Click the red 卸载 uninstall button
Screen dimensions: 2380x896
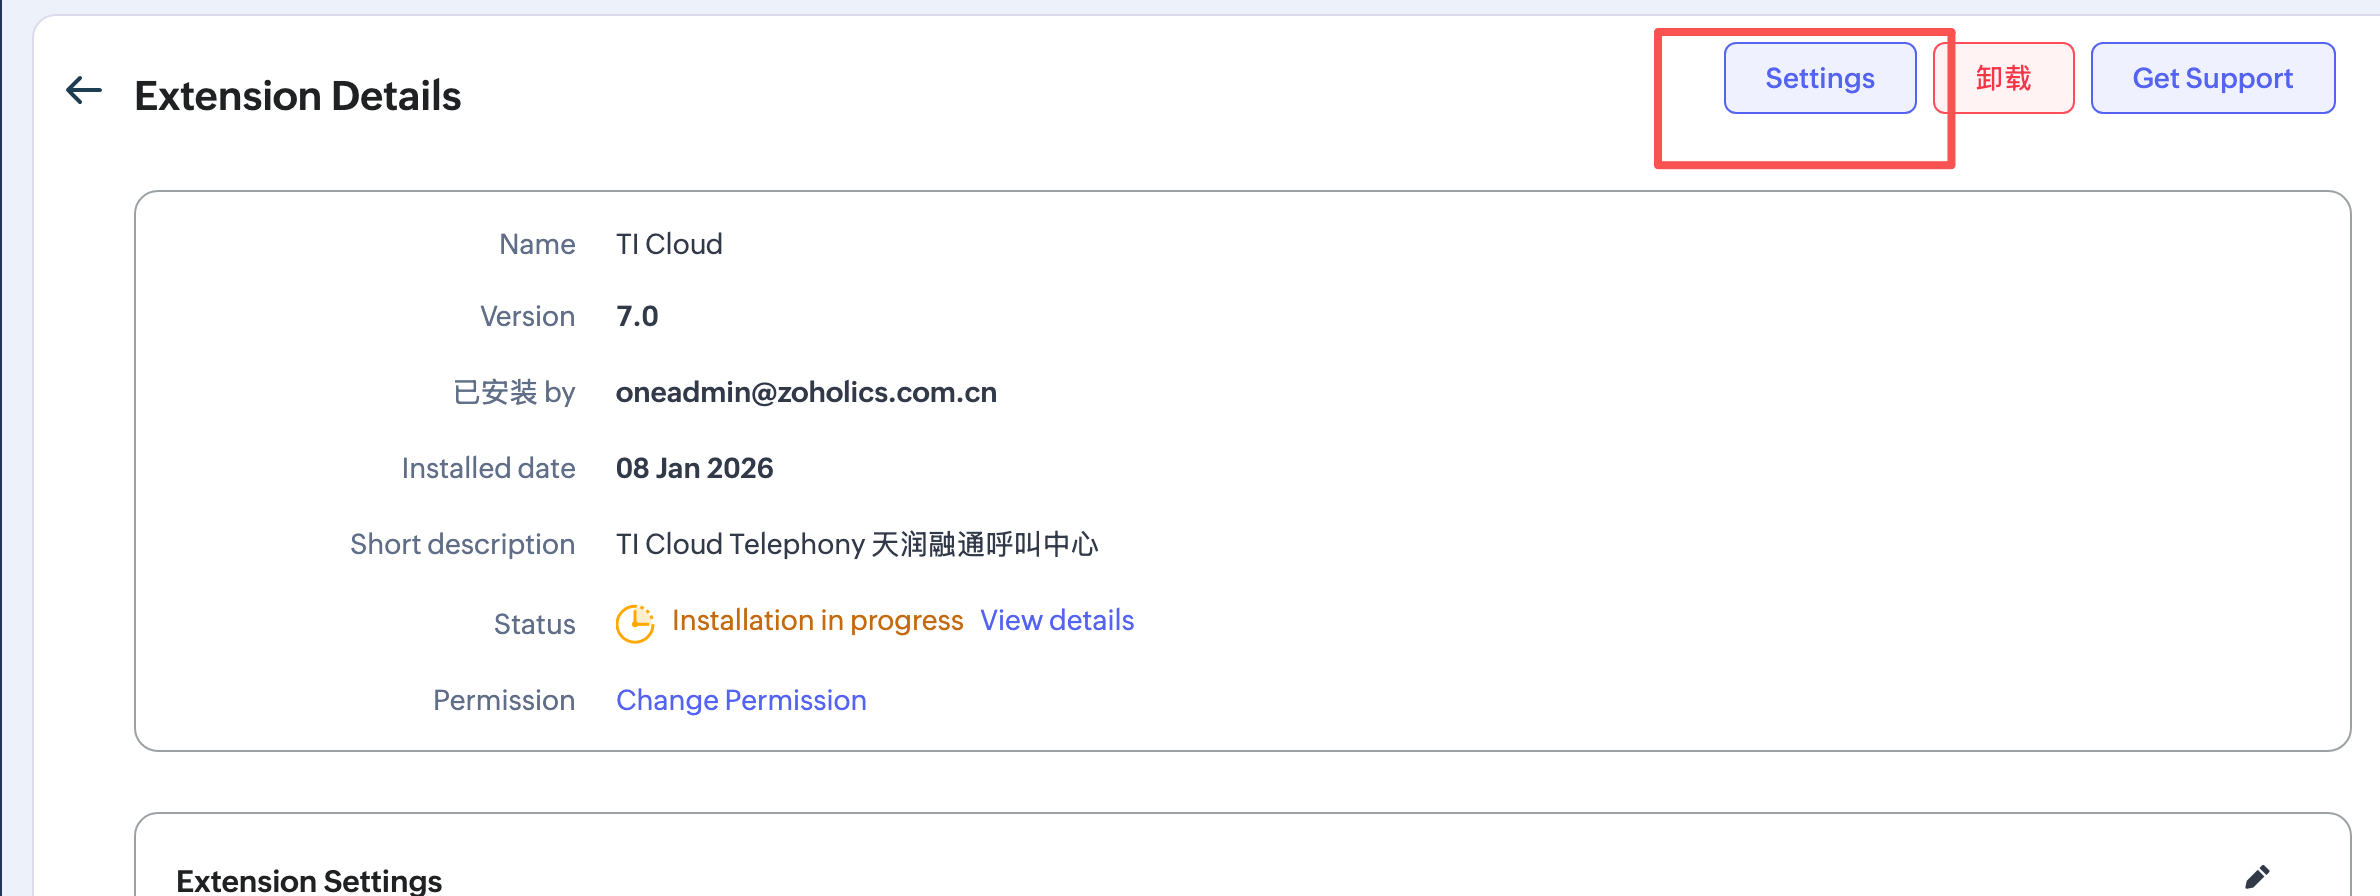(2003, 78)
